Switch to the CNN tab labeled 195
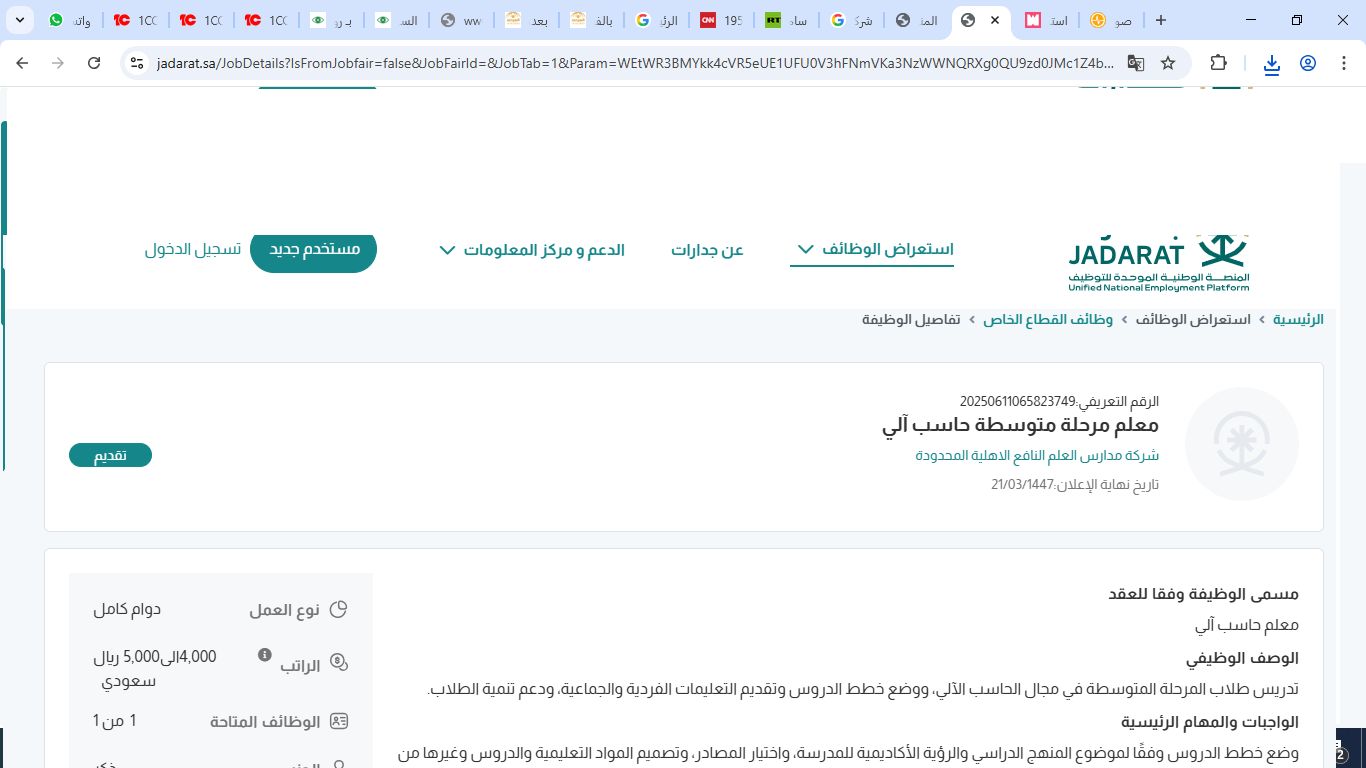This screenshot has height=768, width=1366. pyautogui.click(x=723, y=20)
